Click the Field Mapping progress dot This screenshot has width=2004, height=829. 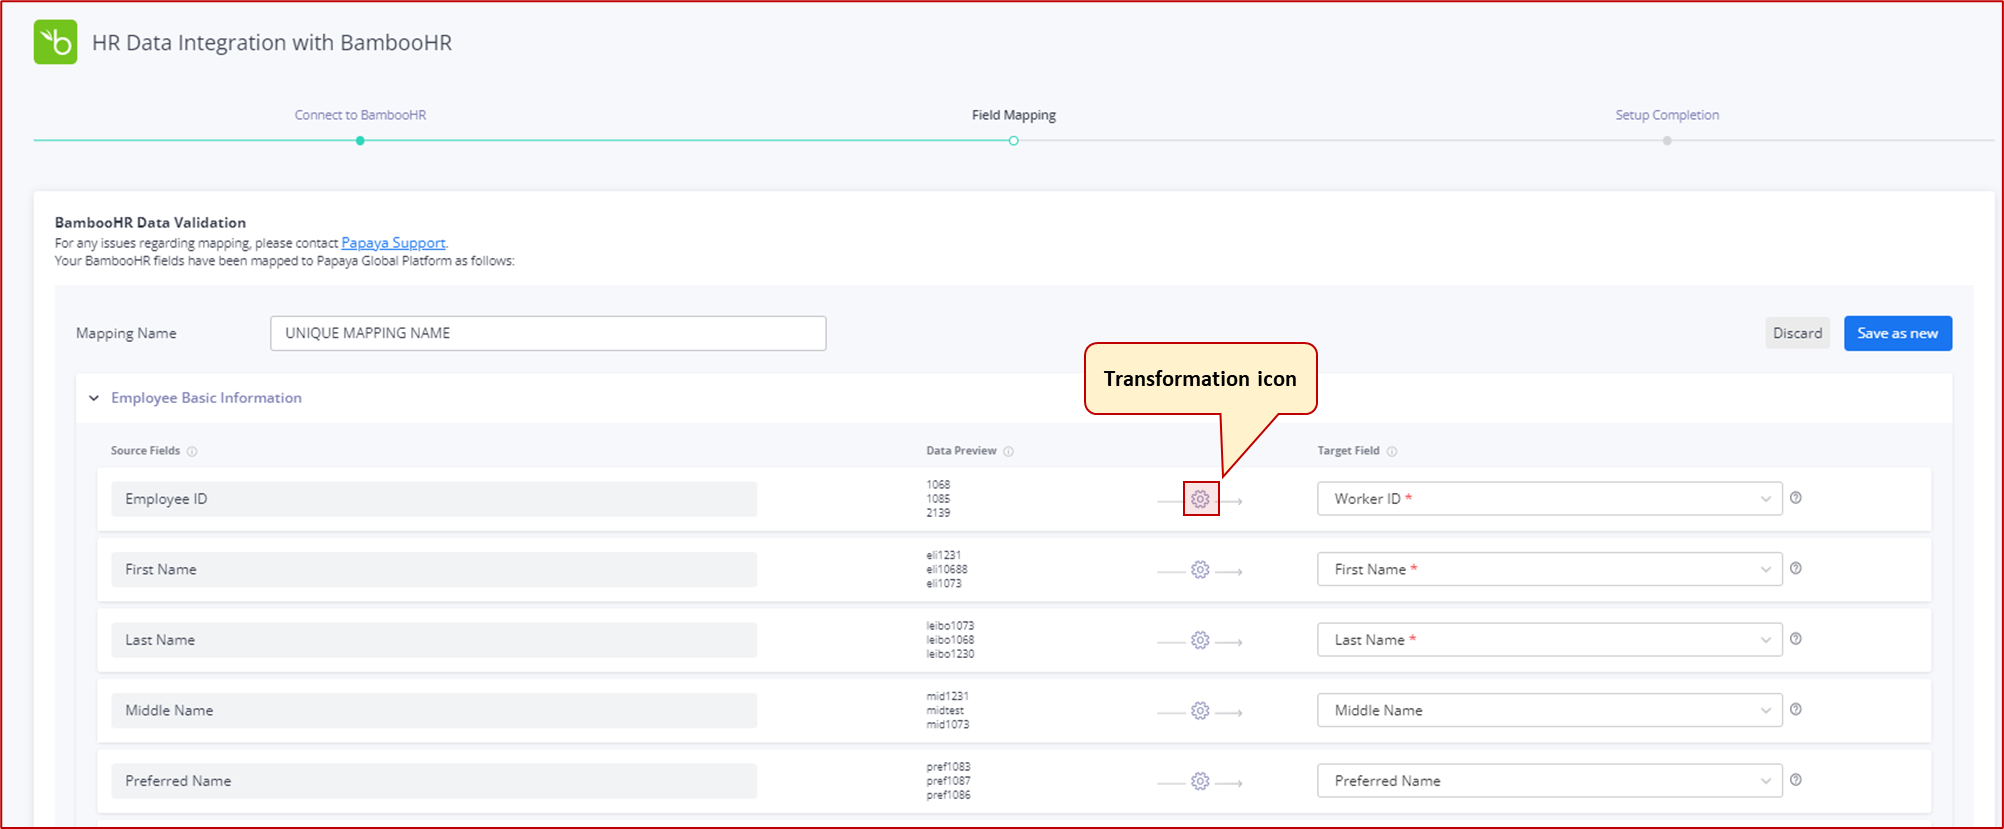coord(1013,141)
